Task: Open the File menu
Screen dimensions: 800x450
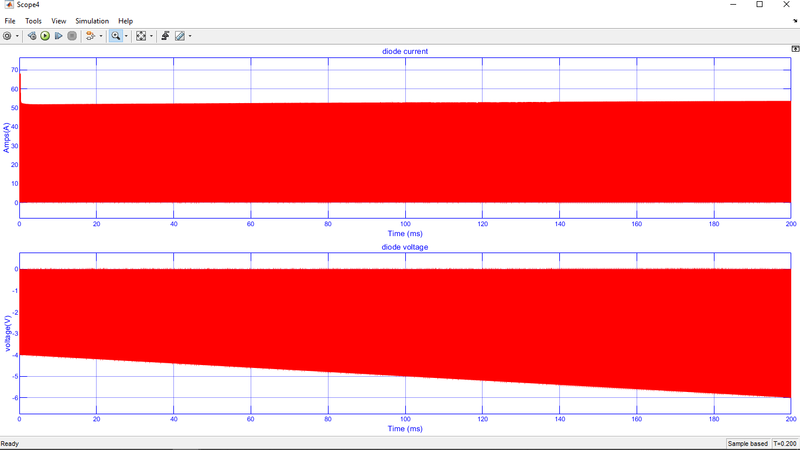Action: [10, 21]
